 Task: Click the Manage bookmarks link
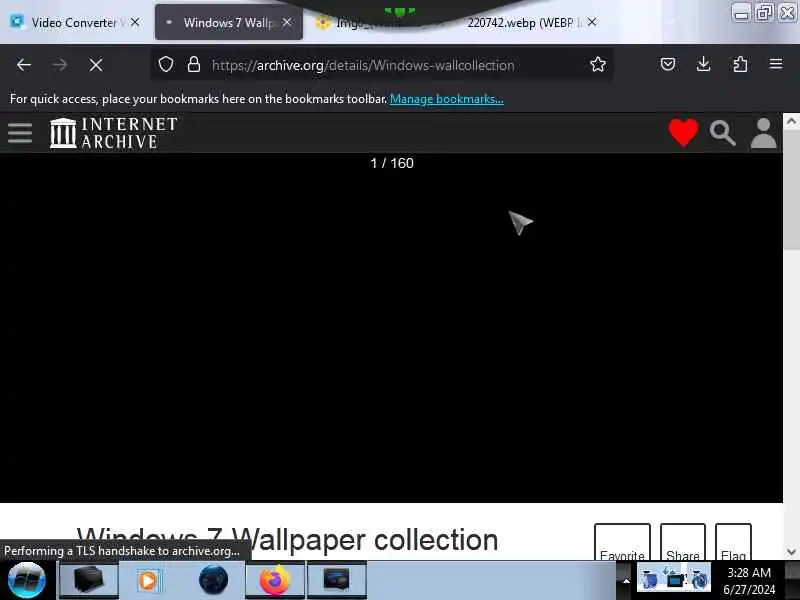click(447, 99)
